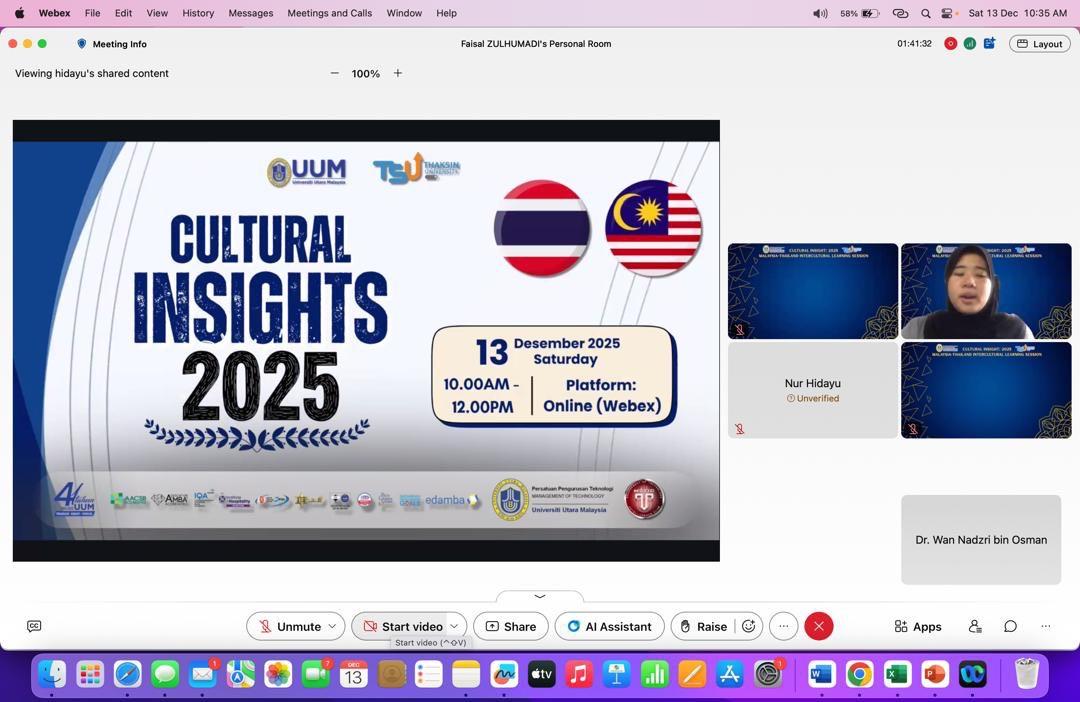1080x702 pixels.
Task: Open the chat panel icon
Action: point(1010,626)
